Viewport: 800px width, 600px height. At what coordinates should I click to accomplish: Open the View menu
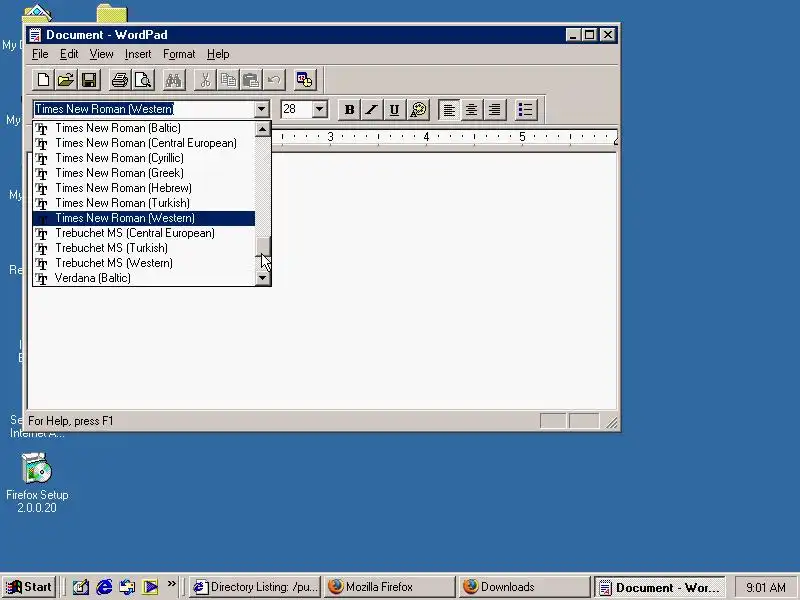[x=102, y=54]
